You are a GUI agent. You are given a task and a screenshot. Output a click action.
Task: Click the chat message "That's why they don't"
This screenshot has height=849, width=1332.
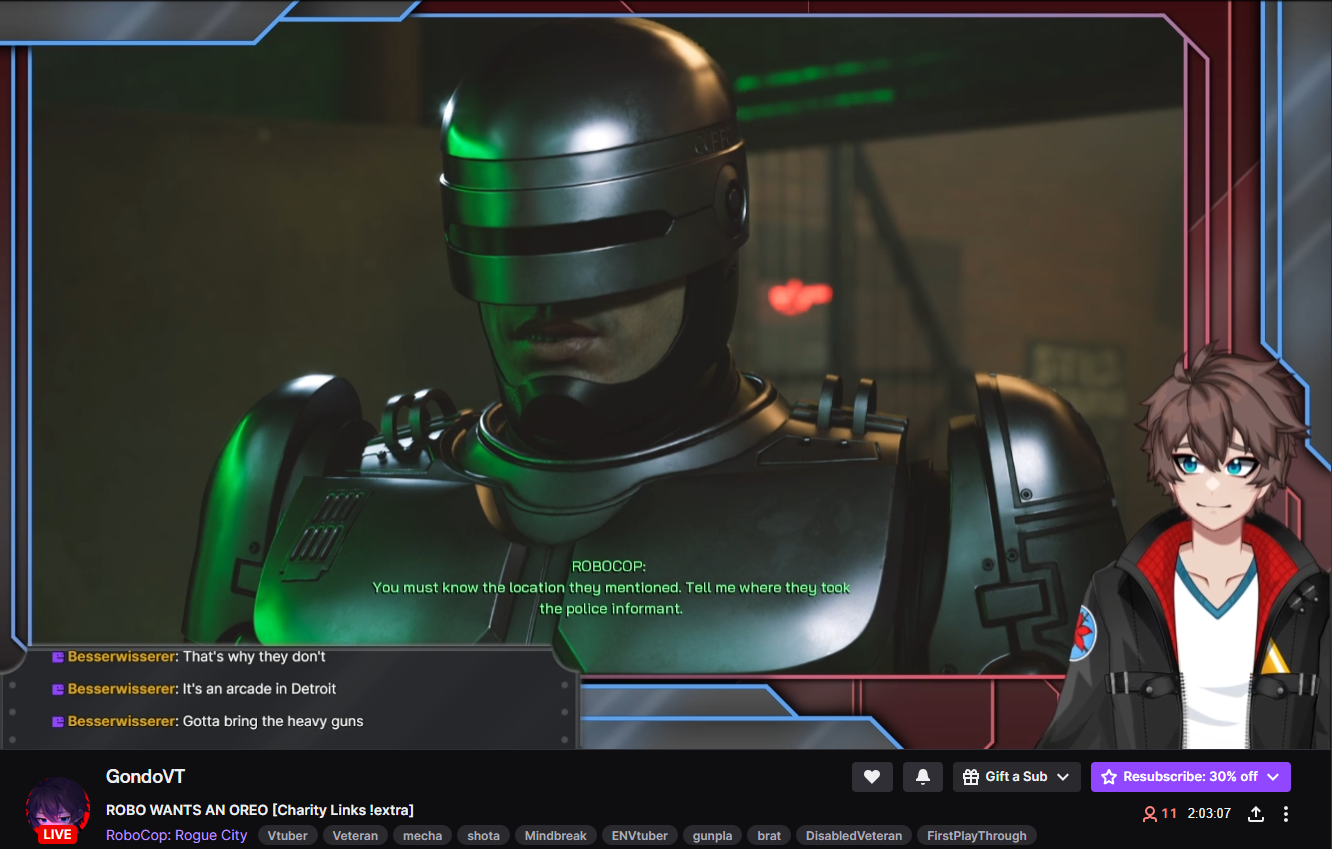click(x=254, y=657)
